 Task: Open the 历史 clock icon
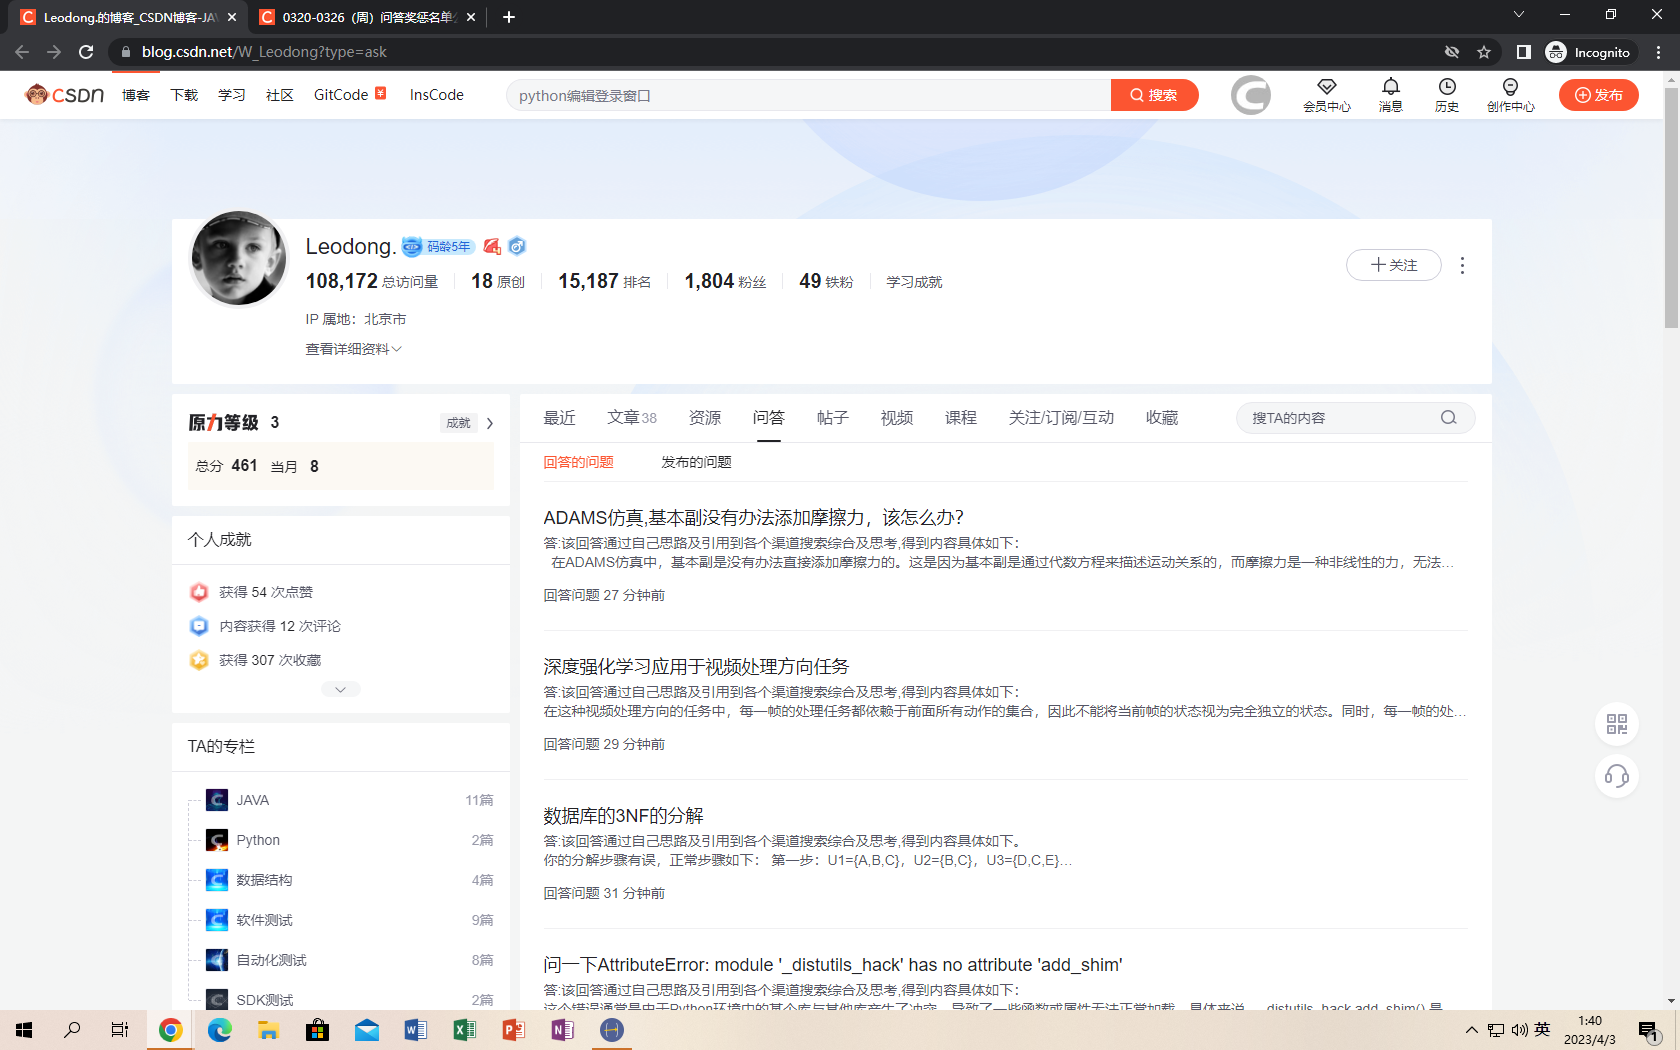tap(1447, 87)
